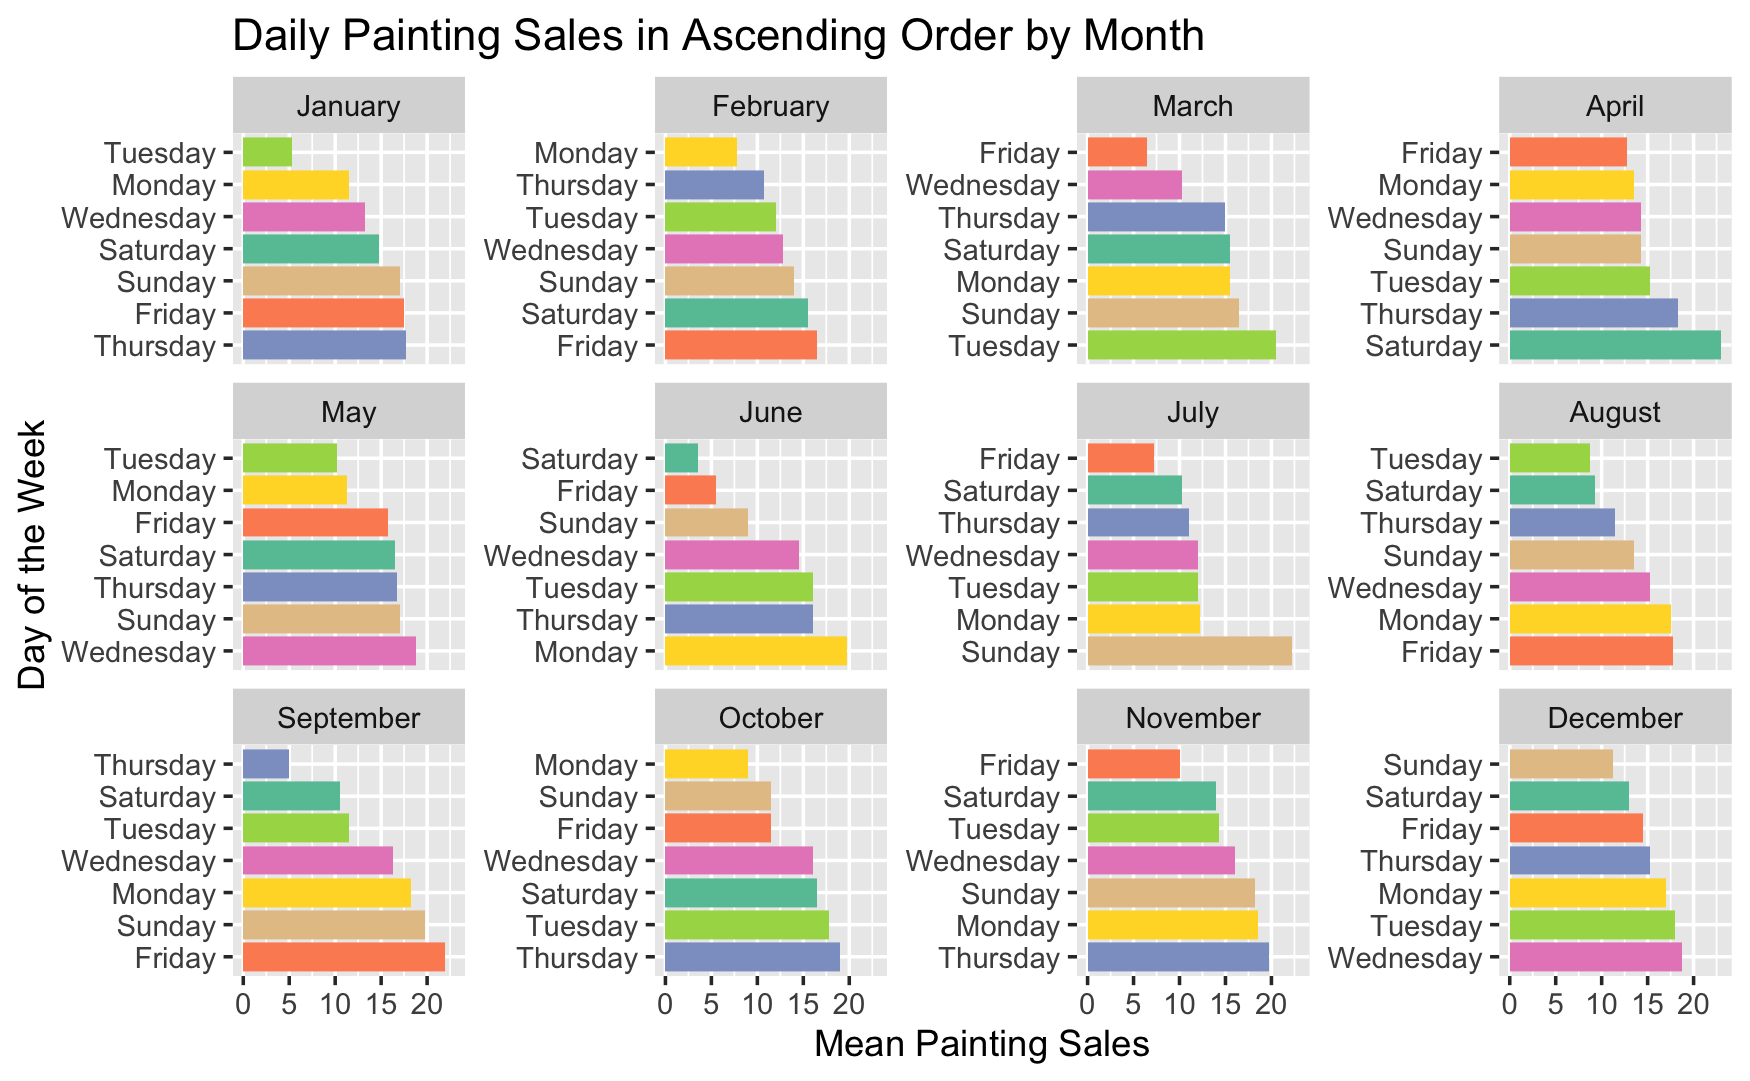Click July's tan Sunday bar
This screenshot has width=1750, height=1081.
click(x=1188, y=652)
